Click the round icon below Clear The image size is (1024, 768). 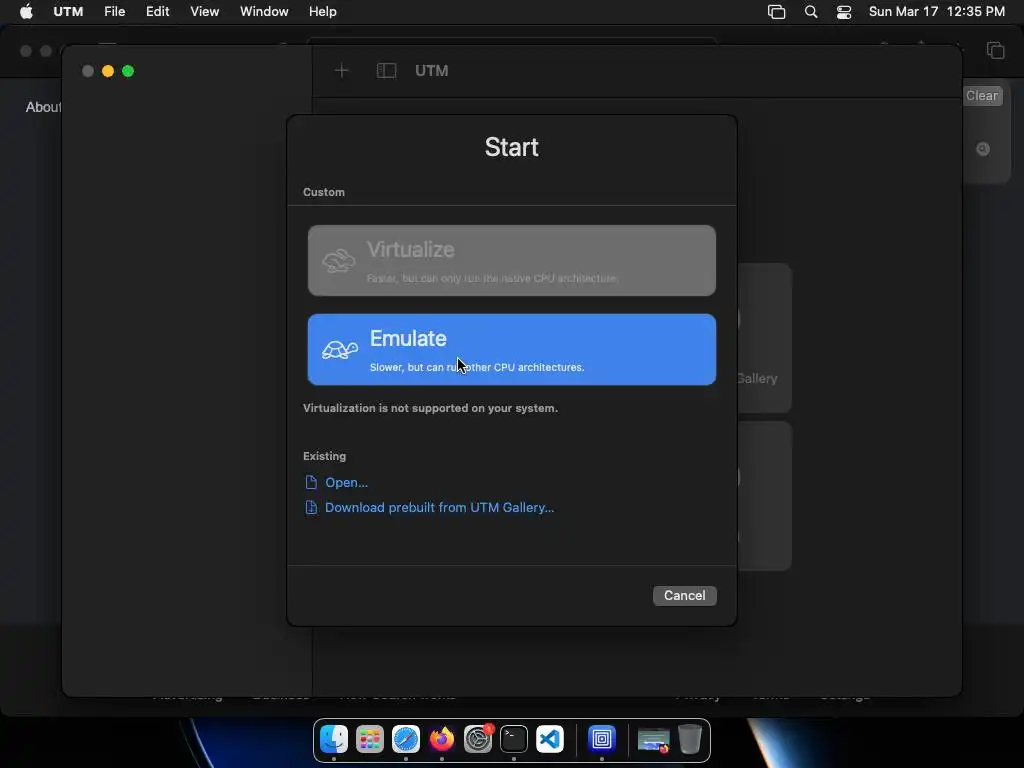coord(983,149)
